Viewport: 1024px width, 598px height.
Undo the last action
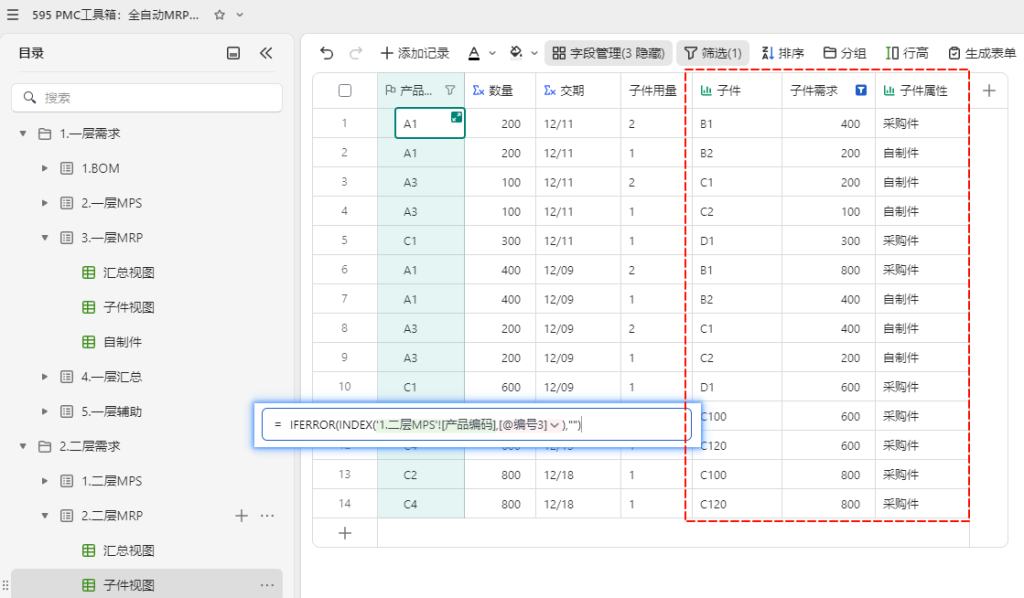coord(327,53)
